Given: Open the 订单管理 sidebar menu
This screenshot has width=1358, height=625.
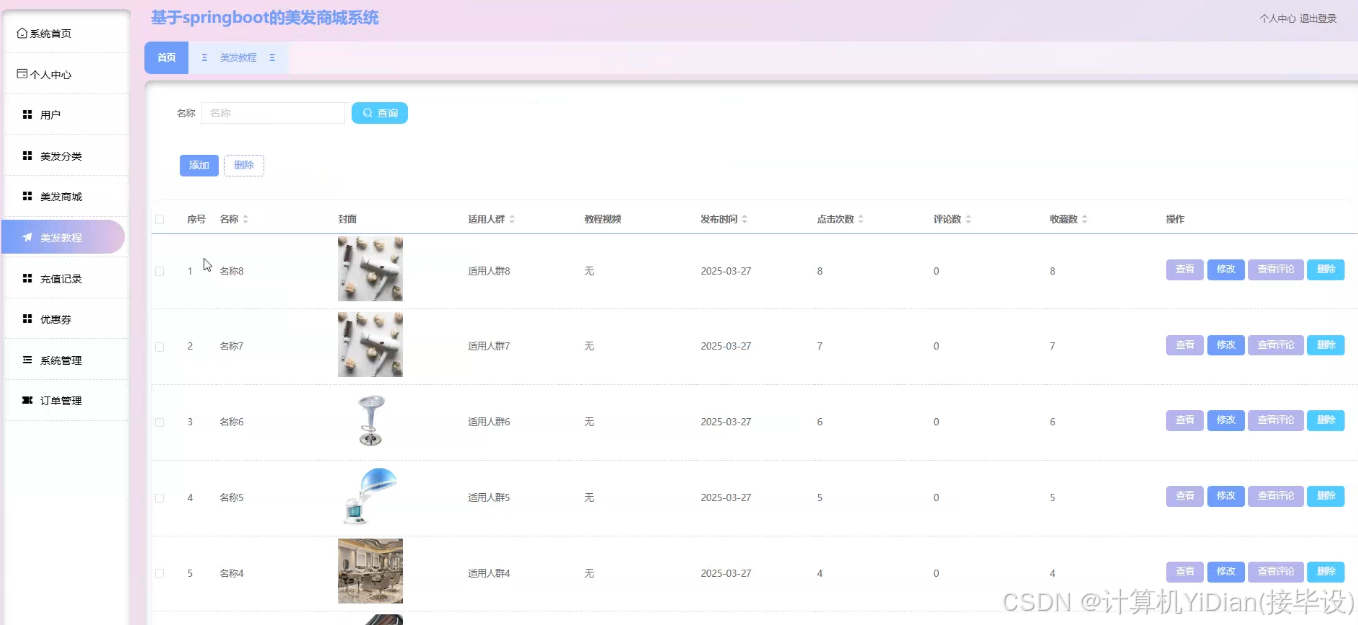Looking at the screenshot, I should coord(65,400).
